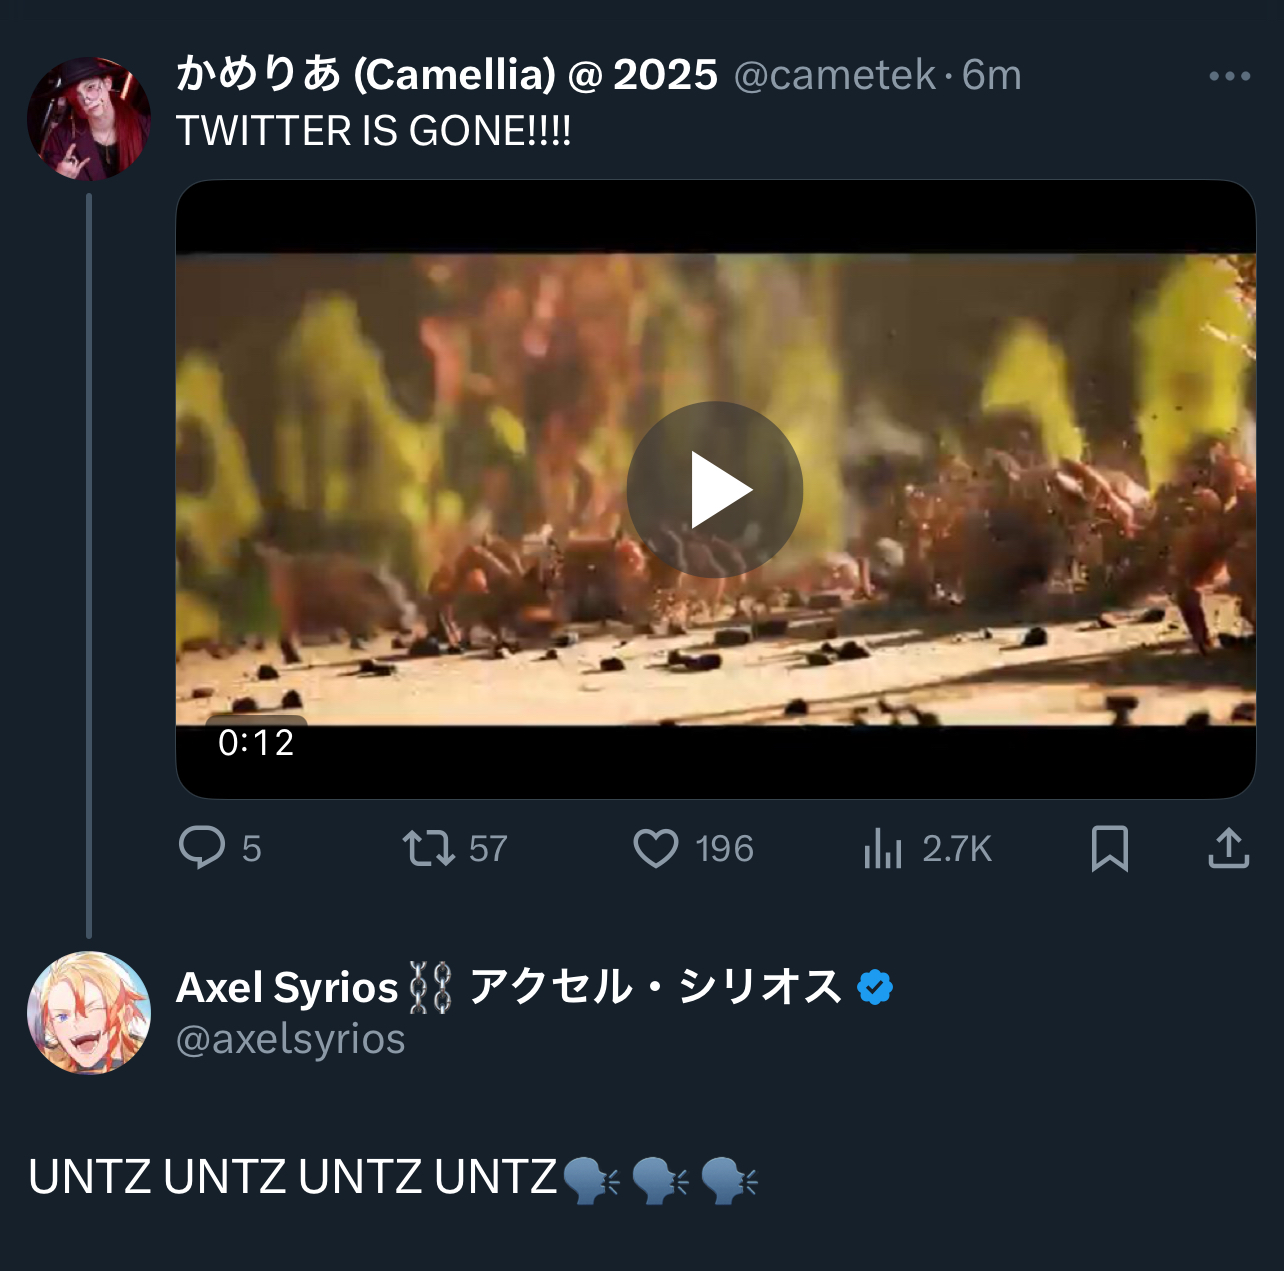The width and height of the screenshot is (1284, 1271).
Task: Play the video with the center play button
Action: click(x=715, y=489)
